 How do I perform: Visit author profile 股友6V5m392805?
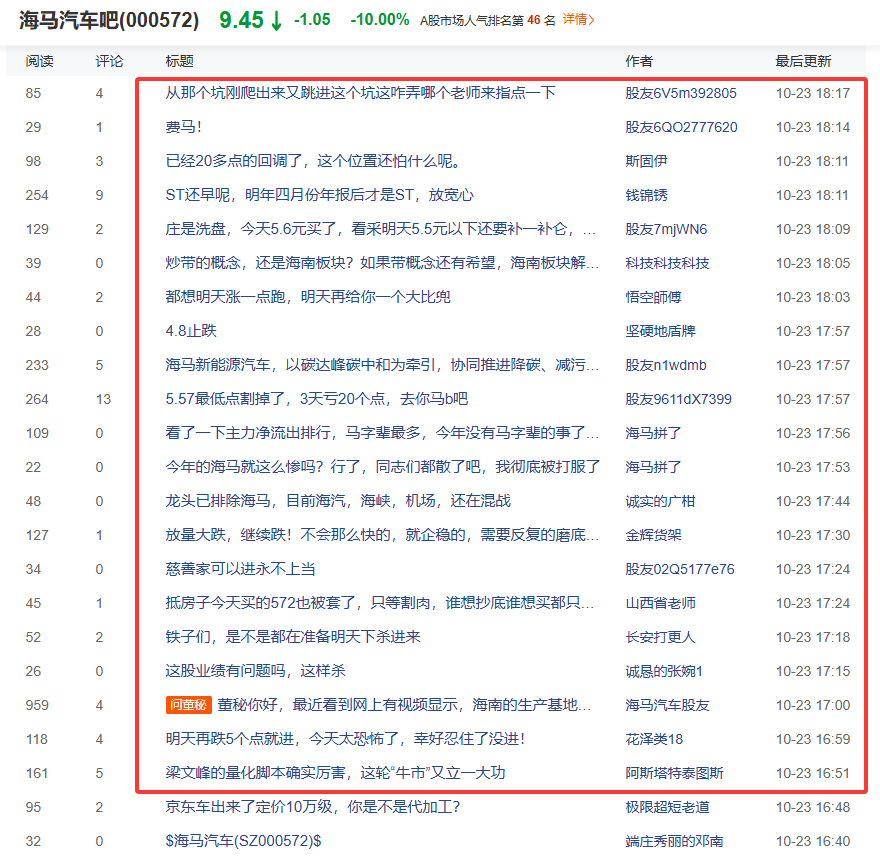point(681,93)
